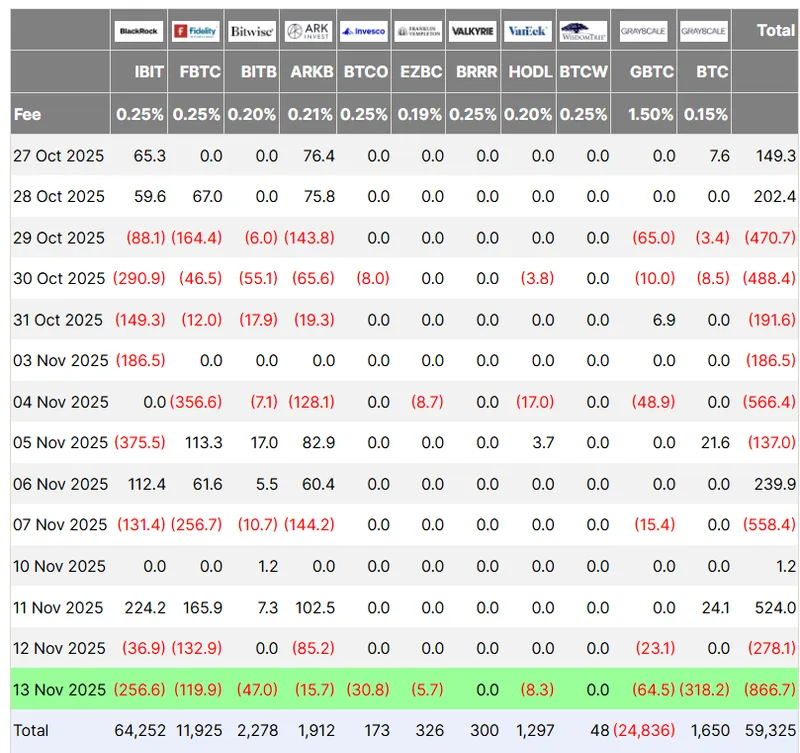Click the ARK Invest logo
Image resolution: width=800 pixels, height=753 pixels.
[308, 32]
